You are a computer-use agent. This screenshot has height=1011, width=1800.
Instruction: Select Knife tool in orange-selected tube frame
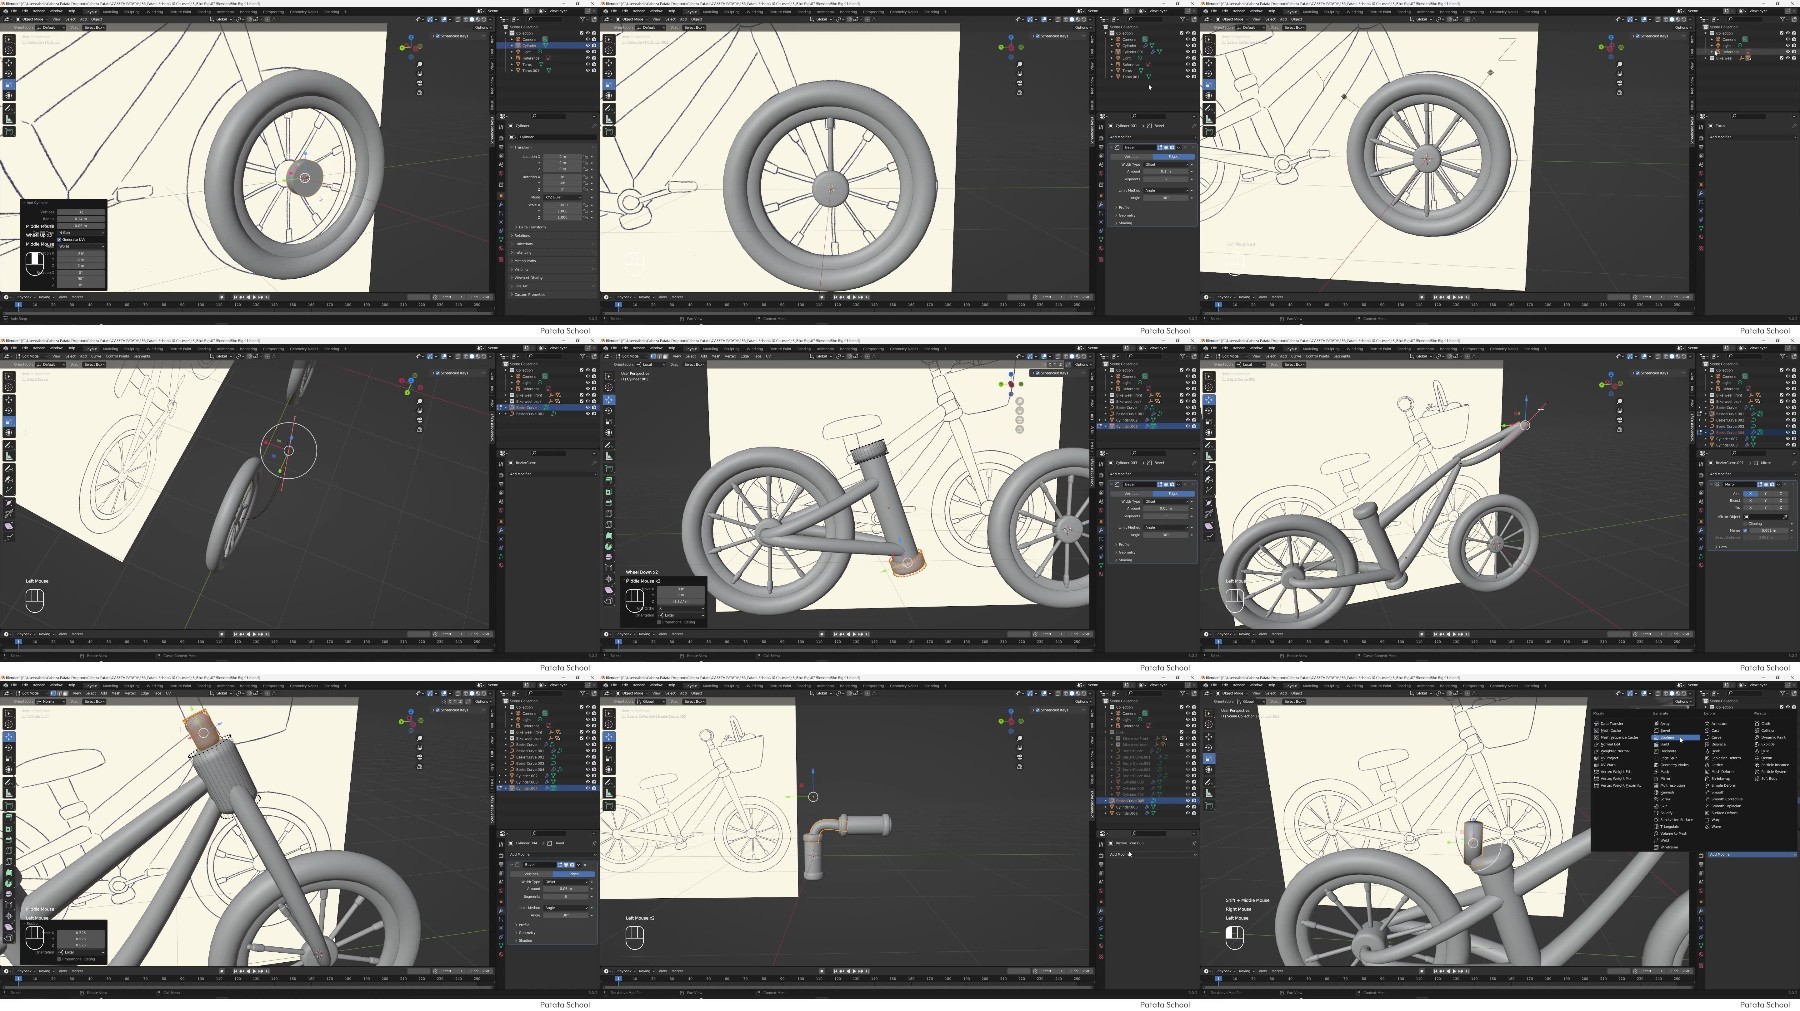coord(609,525)
